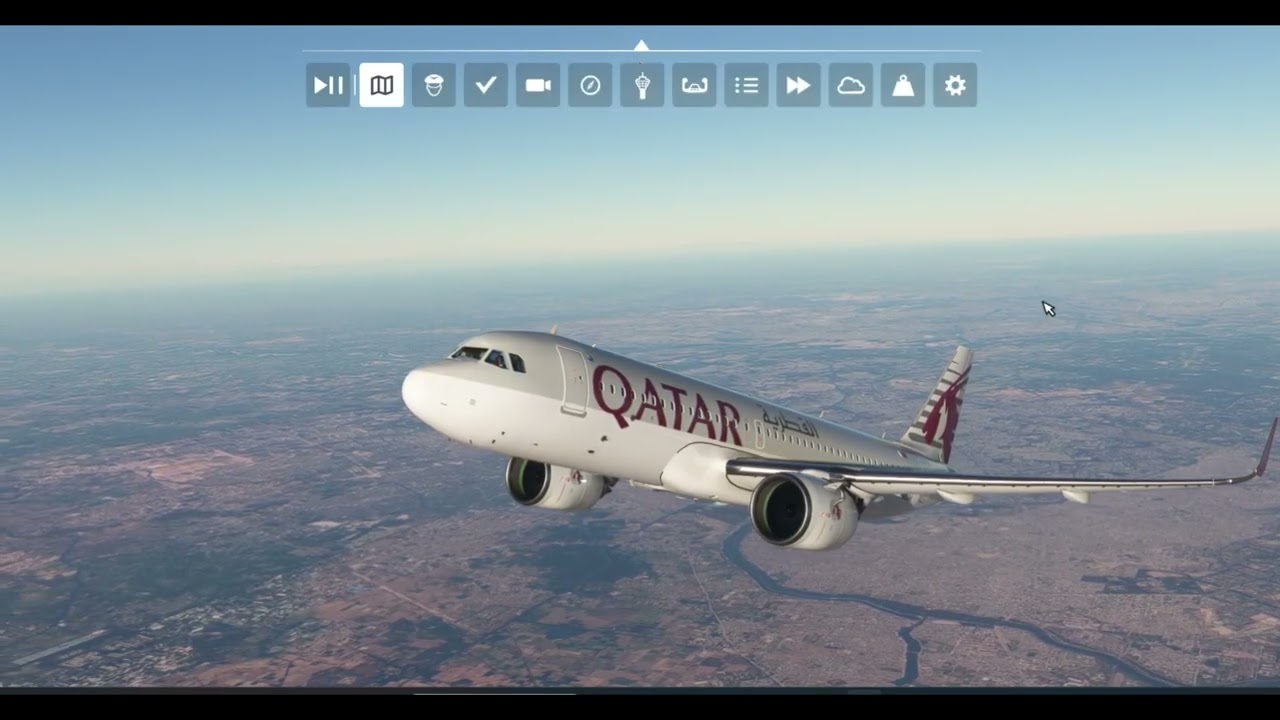Image resolution: width=1280 pixels, height=720 pixels.
Task: Open the fuel and weight icon
Action: [x=903, y=85]
